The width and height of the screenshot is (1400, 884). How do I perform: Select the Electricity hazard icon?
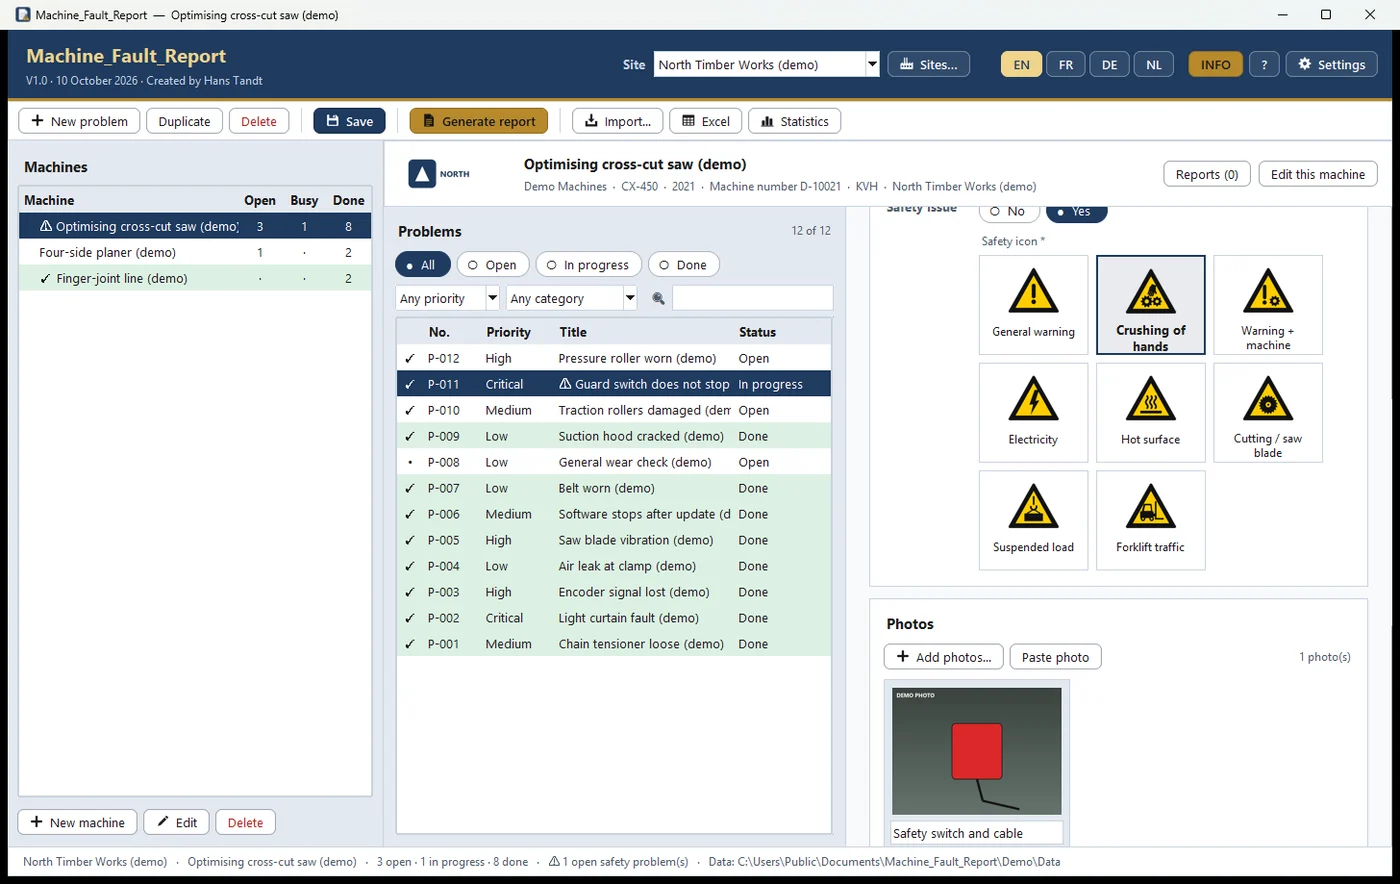[1034, 413]
